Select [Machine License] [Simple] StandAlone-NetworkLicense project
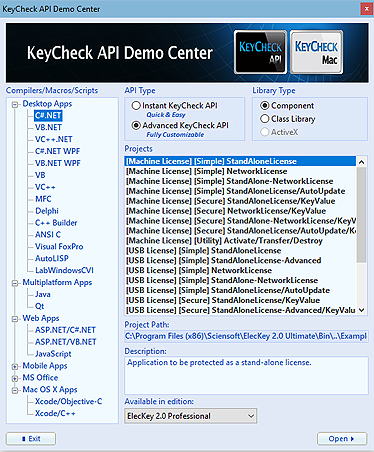This screenshot has width=374, height=452. (x=240, y=181)
